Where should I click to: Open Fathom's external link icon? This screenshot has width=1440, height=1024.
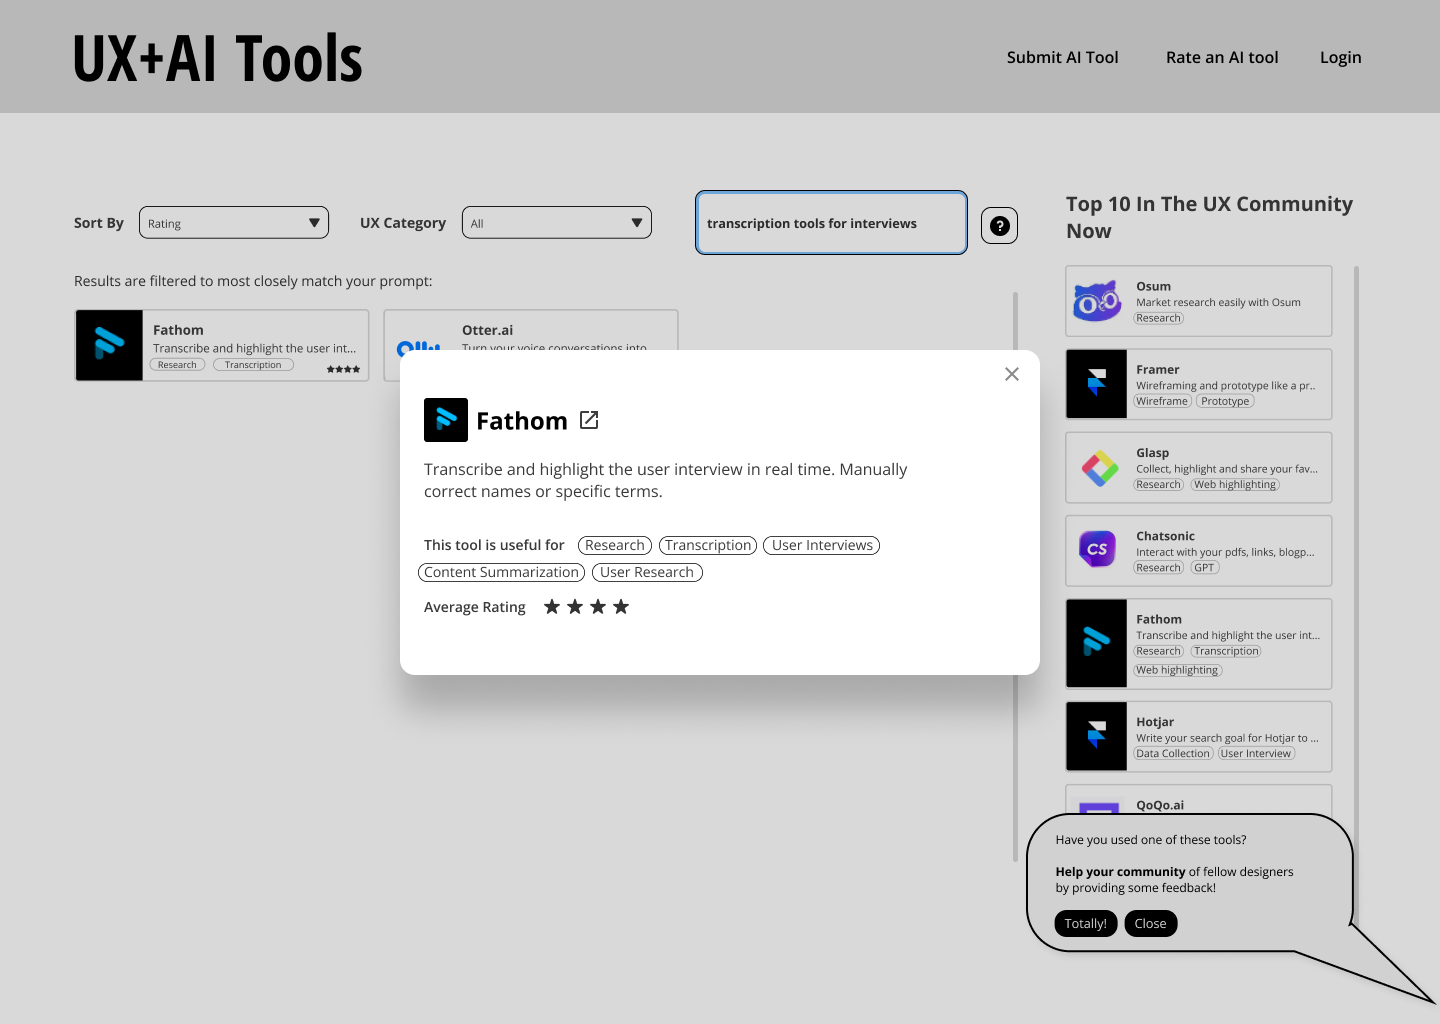tap(589, 420)
